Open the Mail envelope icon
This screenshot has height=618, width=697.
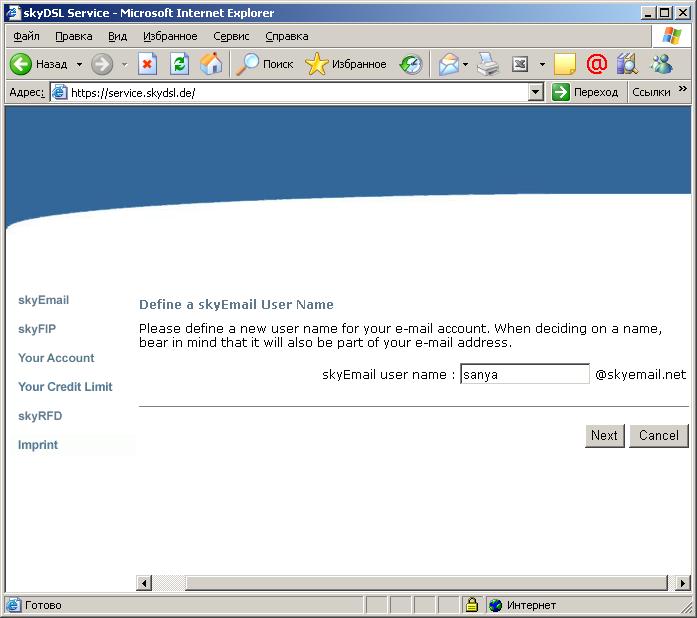[x=449, y=64]
